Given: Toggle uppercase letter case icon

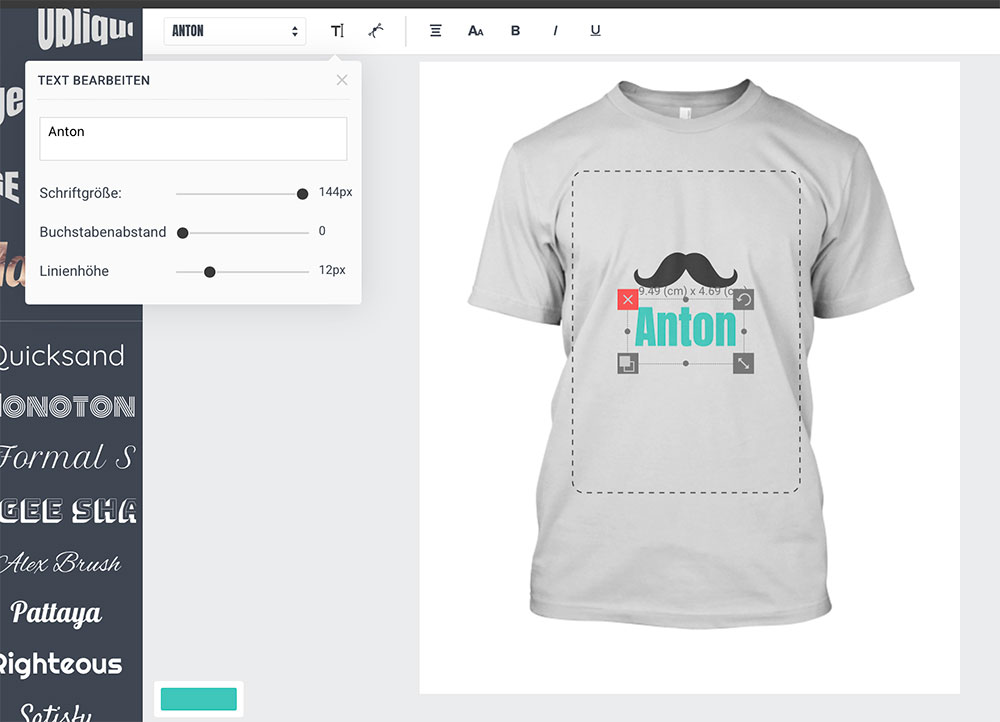Looking at the screenshot, I should tap(476, 31).
